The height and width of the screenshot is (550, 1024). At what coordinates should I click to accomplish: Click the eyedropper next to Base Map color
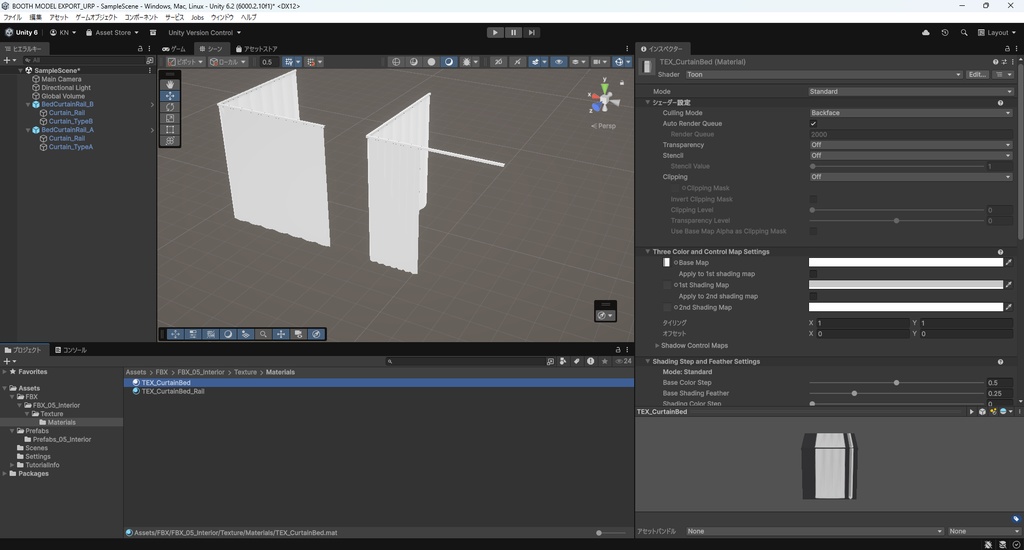click(x=1009, y=263)
